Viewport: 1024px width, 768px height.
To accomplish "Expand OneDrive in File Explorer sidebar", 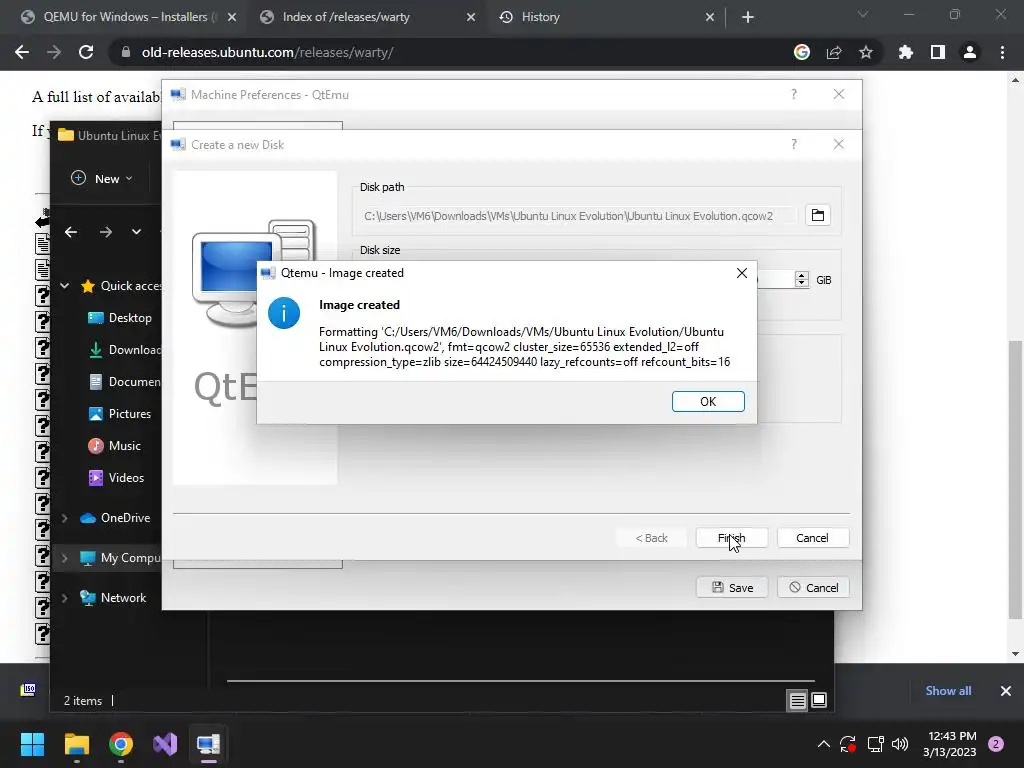I will point(65,518).
